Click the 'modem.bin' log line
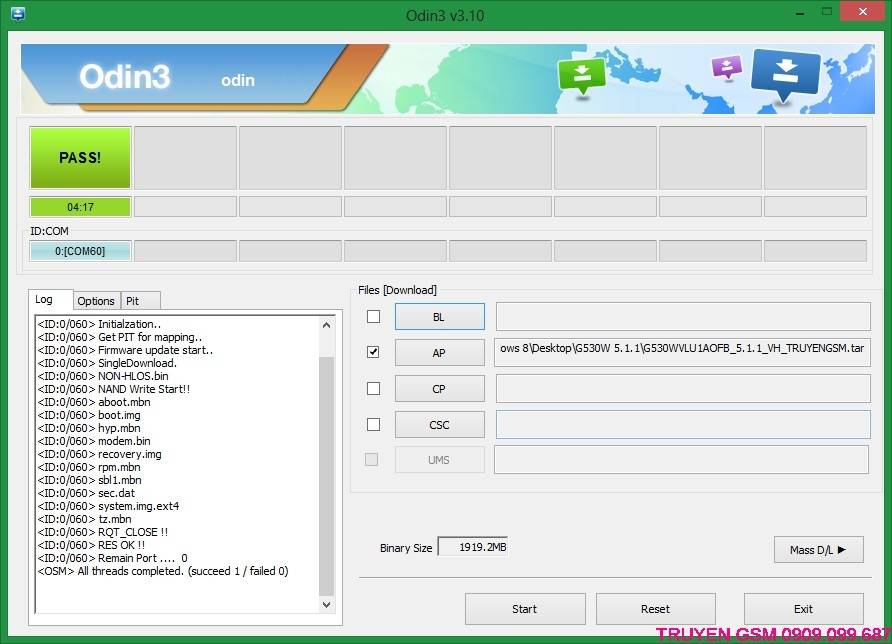Screen dimensions: 892x644 pos(94,441)
